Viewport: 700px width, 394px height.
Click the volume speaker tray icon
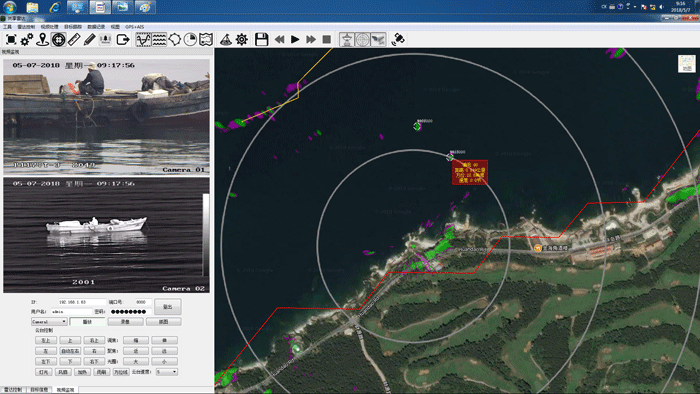coord(661,7)
